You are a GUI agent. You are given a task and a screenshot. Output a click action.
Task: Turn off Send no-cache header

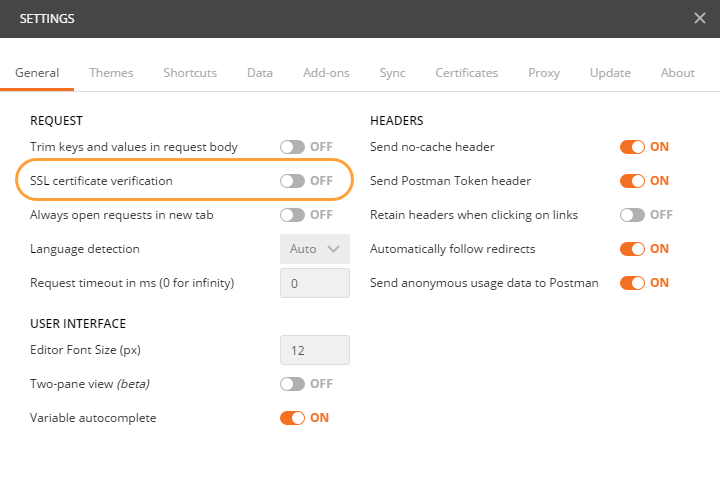click(x=632, y=147)
